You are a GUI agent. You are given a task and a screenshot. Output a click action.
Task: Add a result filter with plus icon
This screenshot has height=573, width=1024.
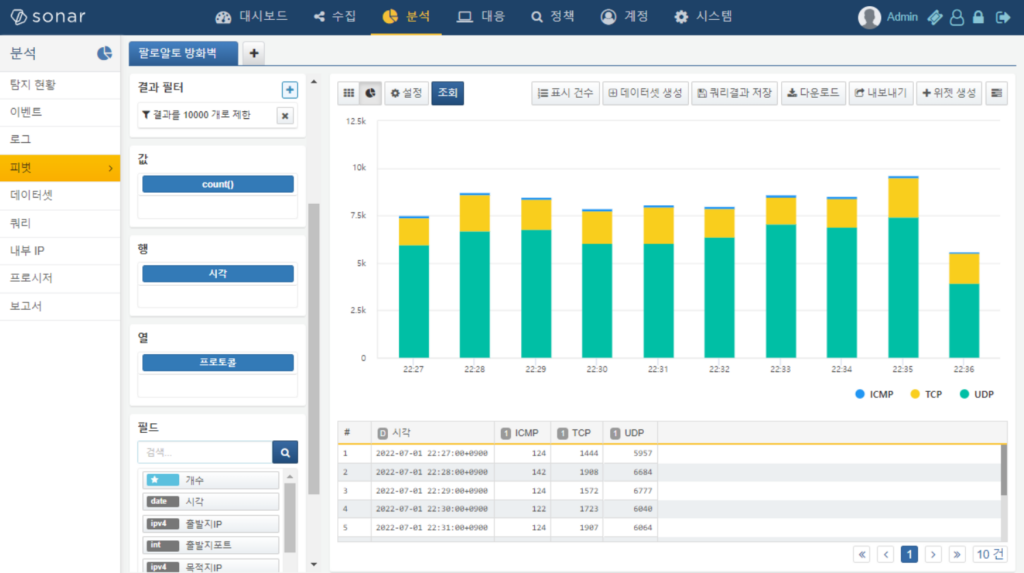tap(289, 90)
